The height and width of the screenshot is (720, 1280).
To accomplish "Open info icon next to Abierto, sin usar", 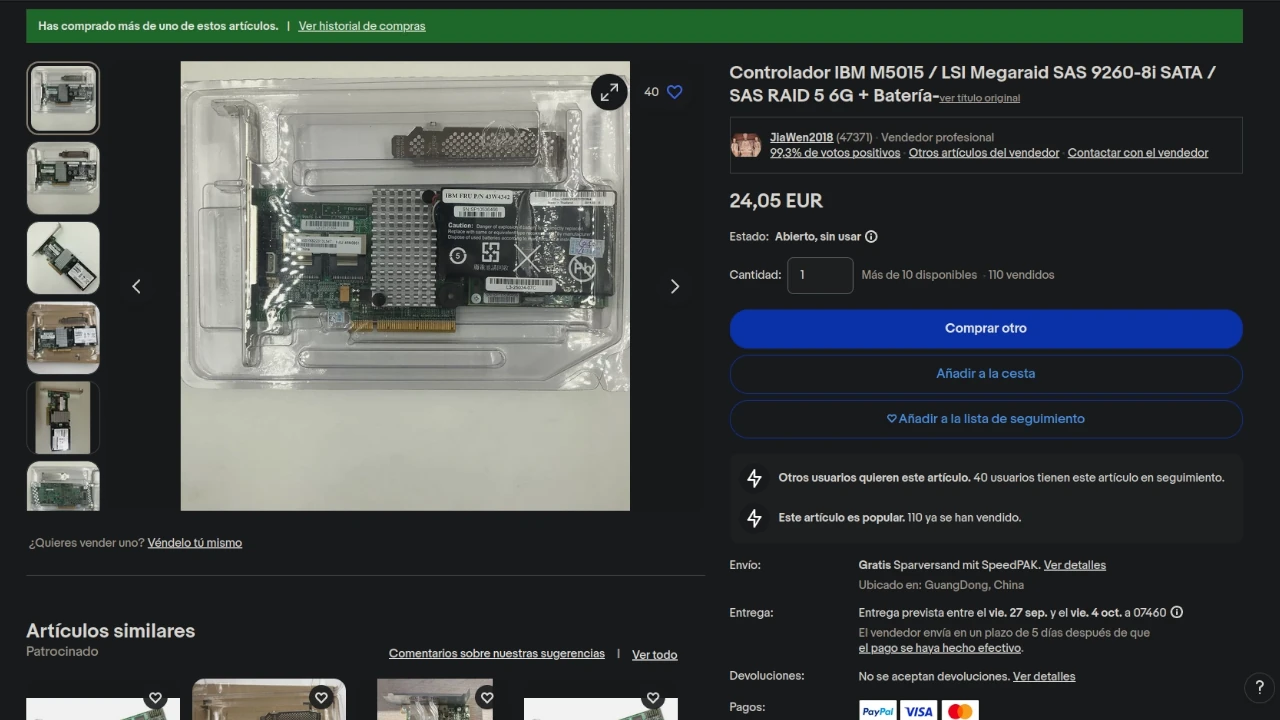I will point(871,237).
